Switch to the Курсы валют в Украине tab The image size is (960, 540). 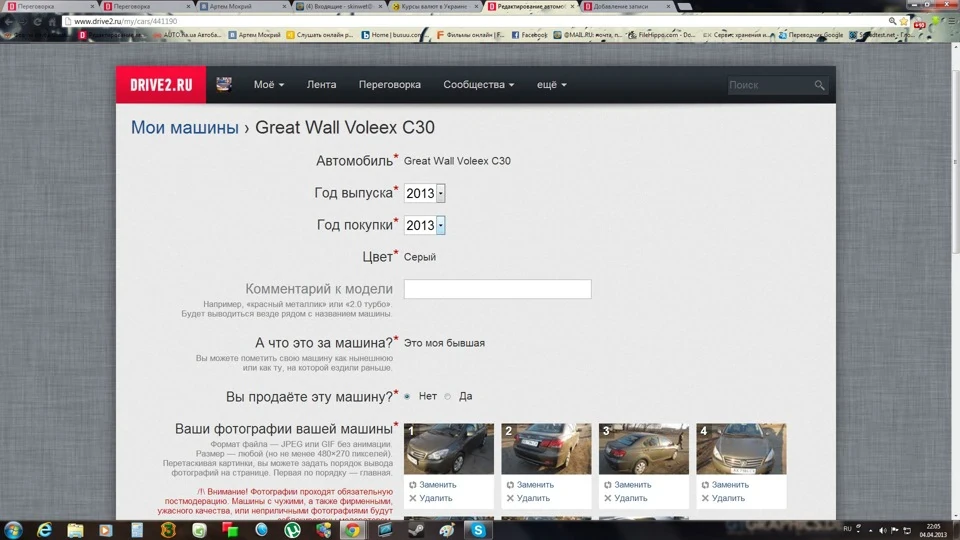(x=435, y=6)
